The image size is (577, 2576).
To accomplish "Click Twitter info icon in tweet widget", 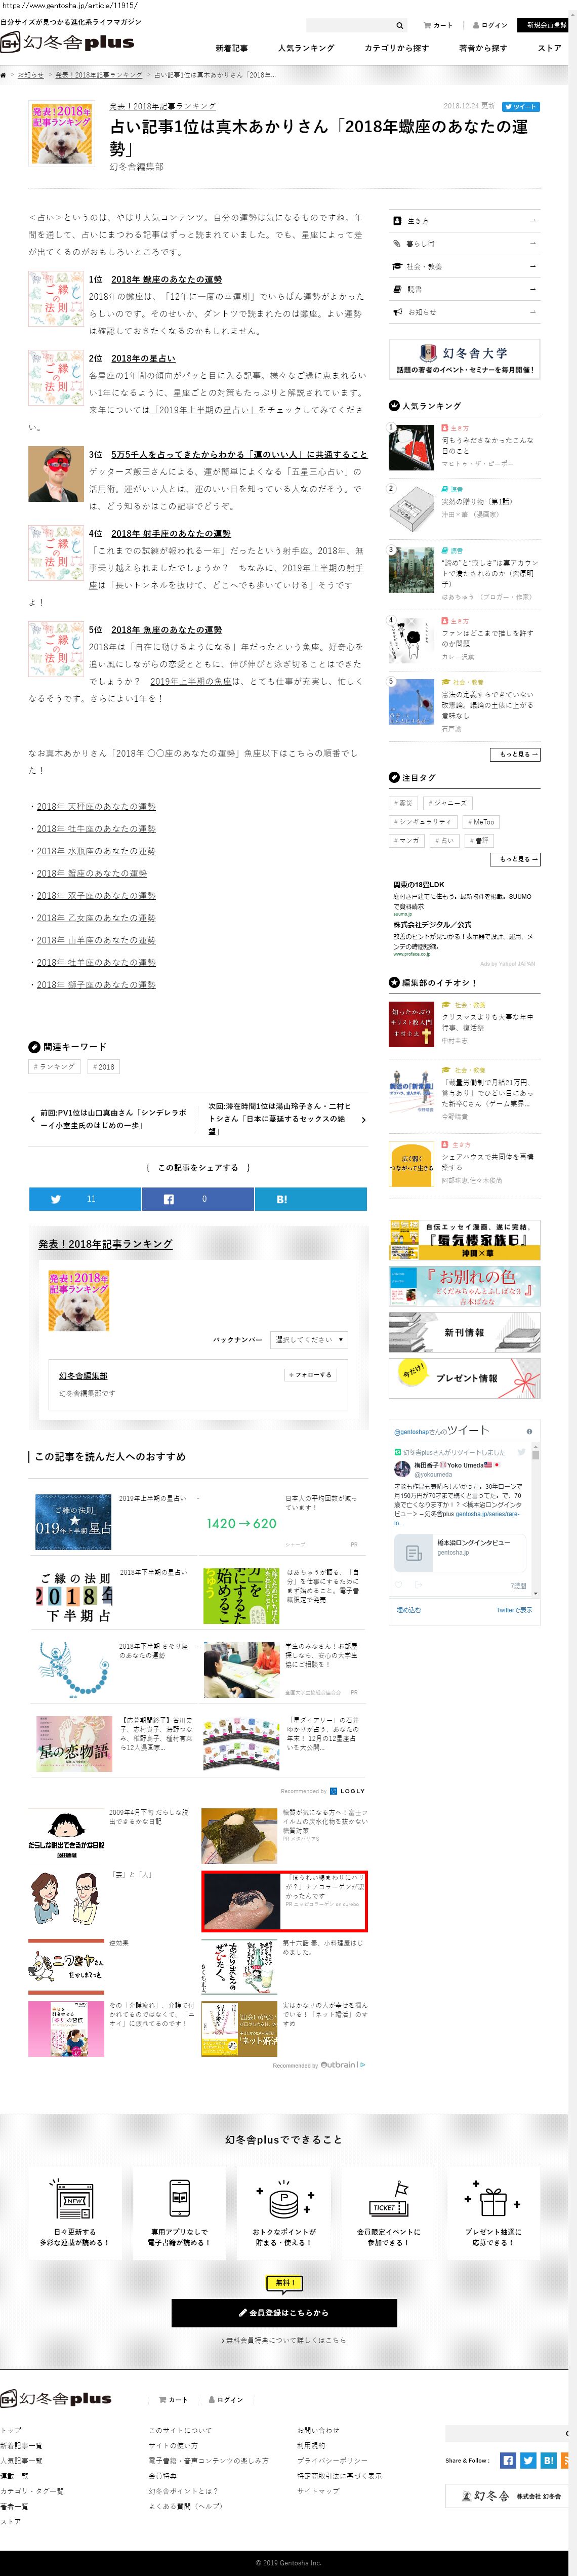I will pyautogui.click(x=529, y=1432).
